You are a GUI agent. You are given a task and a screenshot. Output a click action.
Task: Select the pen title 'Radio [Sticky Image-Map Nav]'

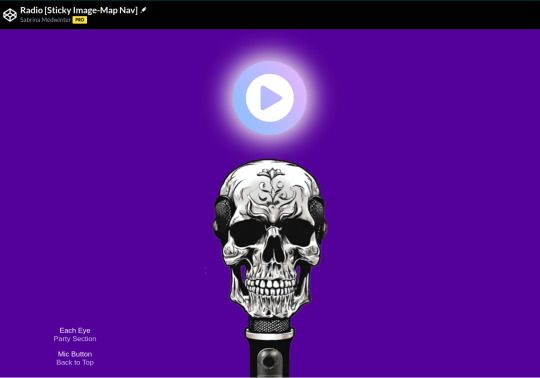(79, 10)
